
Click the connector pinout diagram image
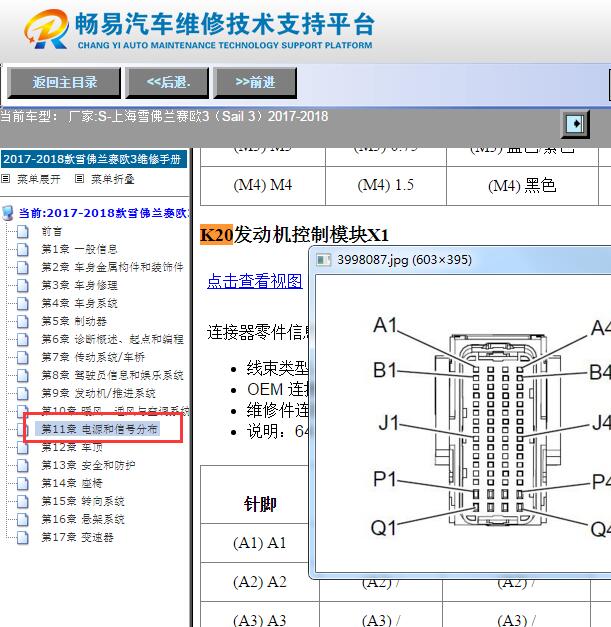(x=463, y=424)
